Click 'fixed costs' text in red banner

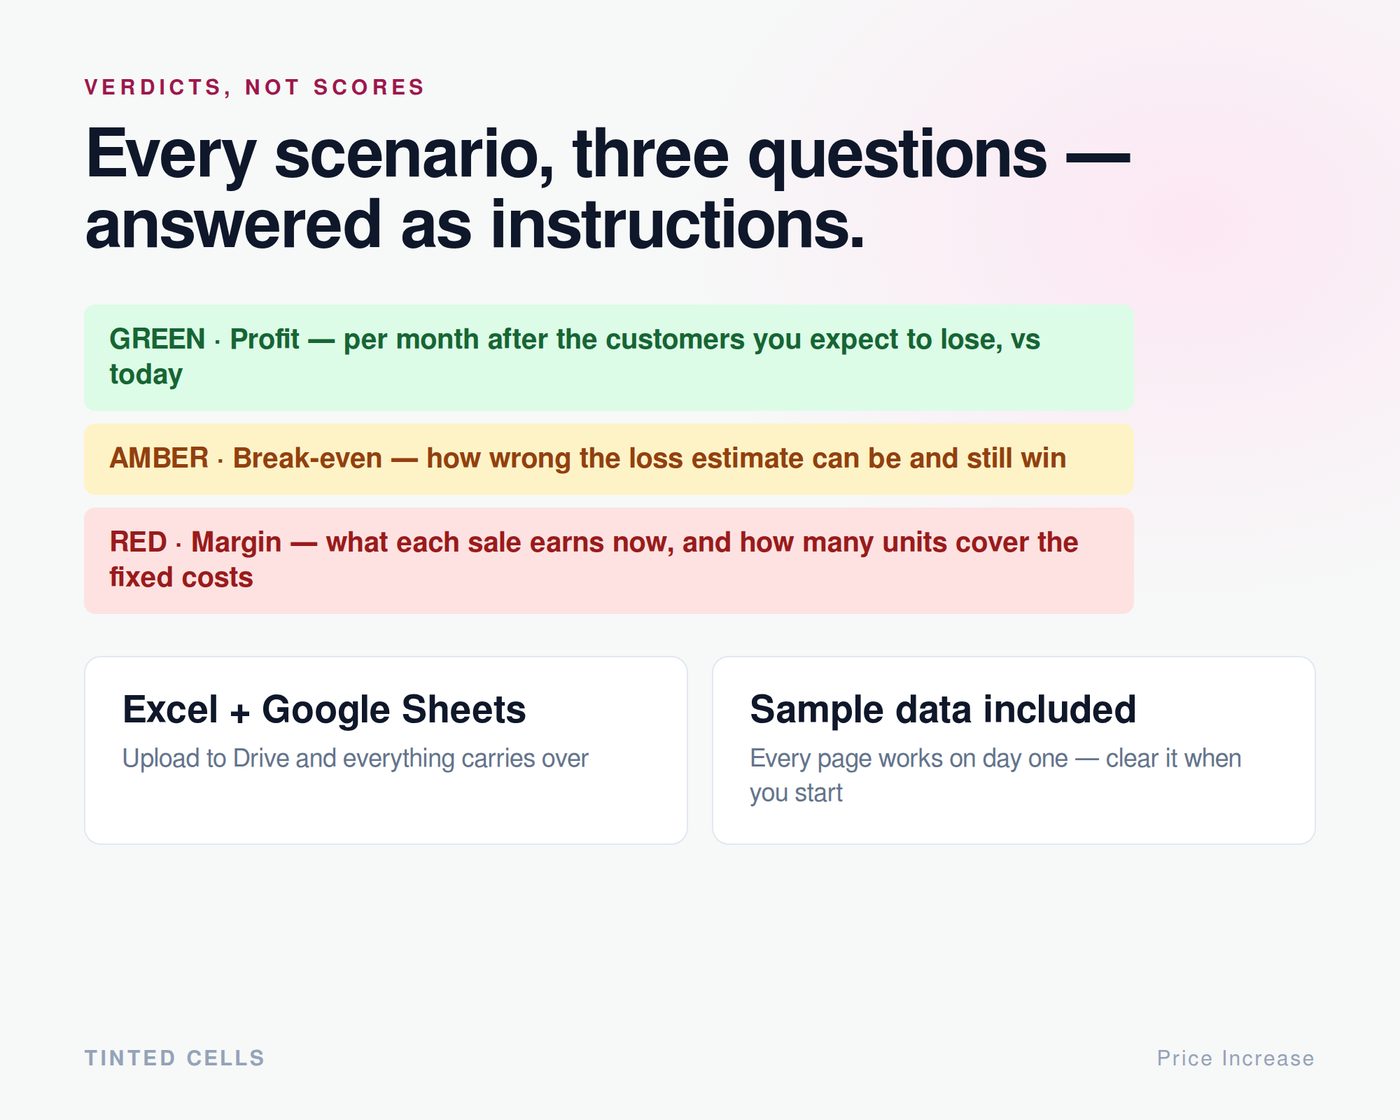(x=181, y=577)
